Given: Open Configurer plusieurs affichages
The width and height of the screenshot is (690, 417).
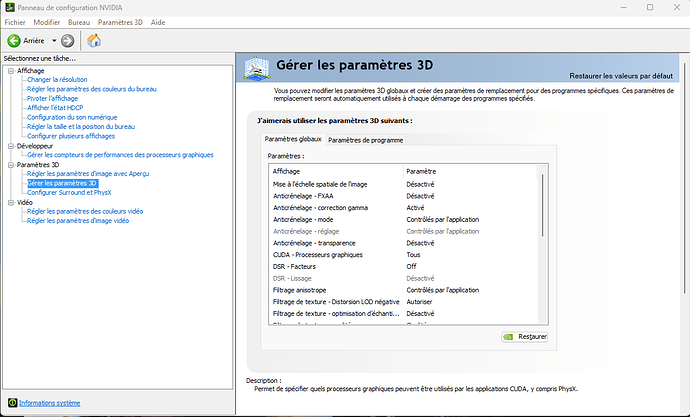Looking at the screenshot, I should [71, 136].
